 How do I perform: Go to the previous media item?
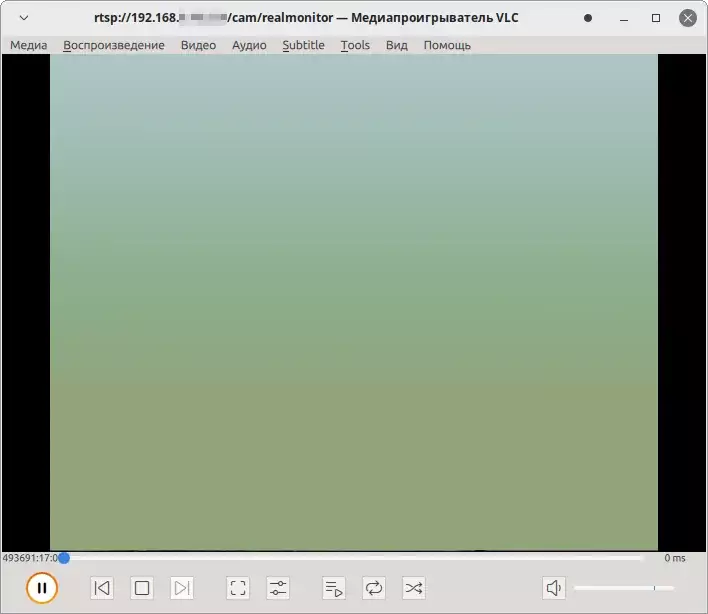pos(102,588)
